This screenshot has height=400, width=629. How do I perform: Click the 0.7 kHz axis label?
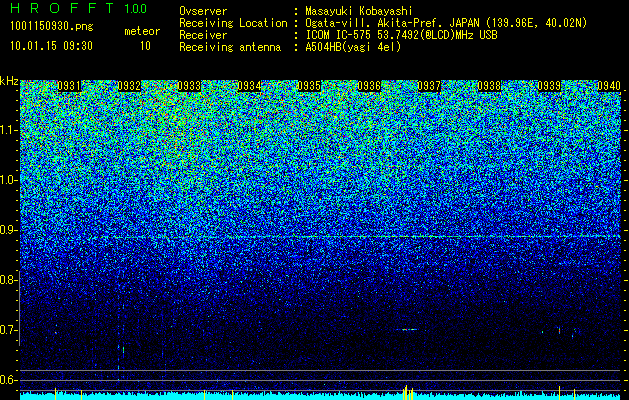(9, 330)
